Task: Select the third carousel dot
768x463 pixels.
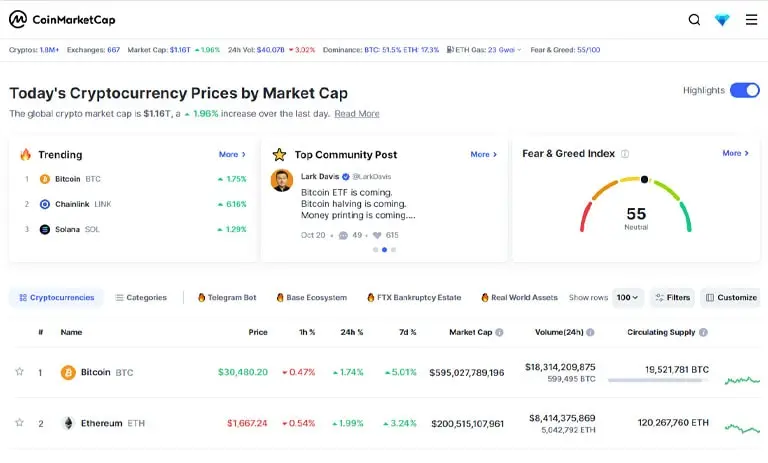Action: tap(393, 250)
